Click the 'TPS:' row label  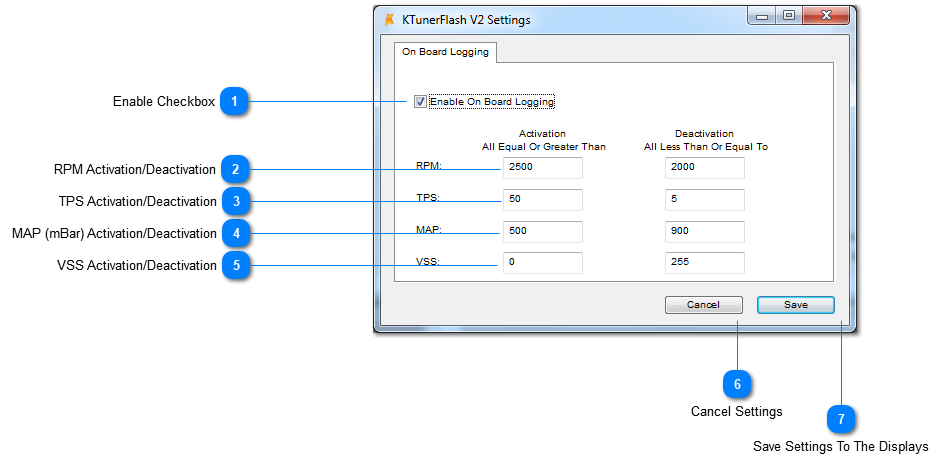pyautogui.click(x=427, y=197)
